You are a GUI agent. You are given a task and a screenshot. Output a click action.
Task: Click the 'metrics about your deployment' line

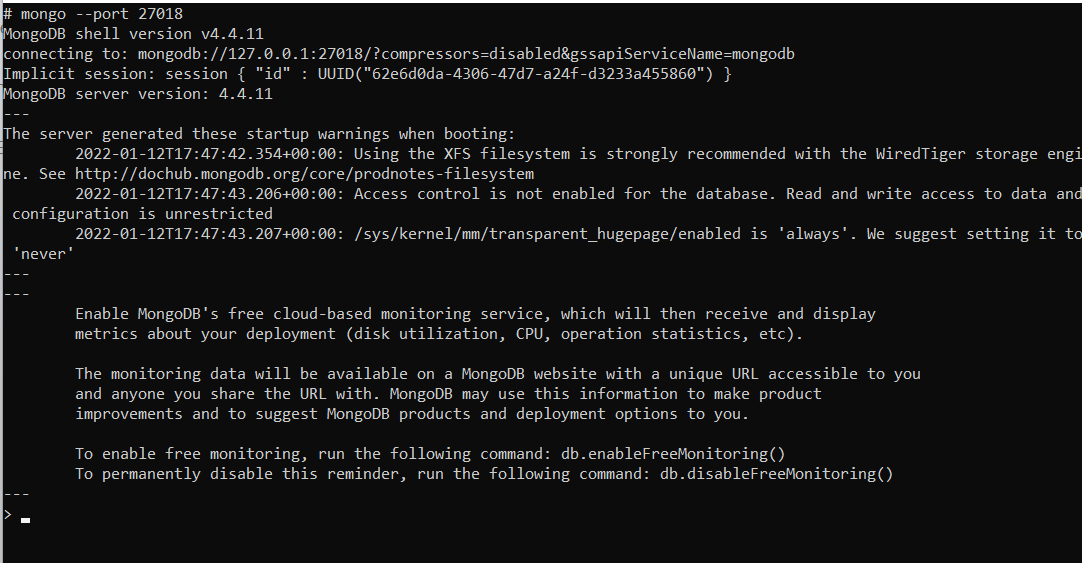click(439, 334)
